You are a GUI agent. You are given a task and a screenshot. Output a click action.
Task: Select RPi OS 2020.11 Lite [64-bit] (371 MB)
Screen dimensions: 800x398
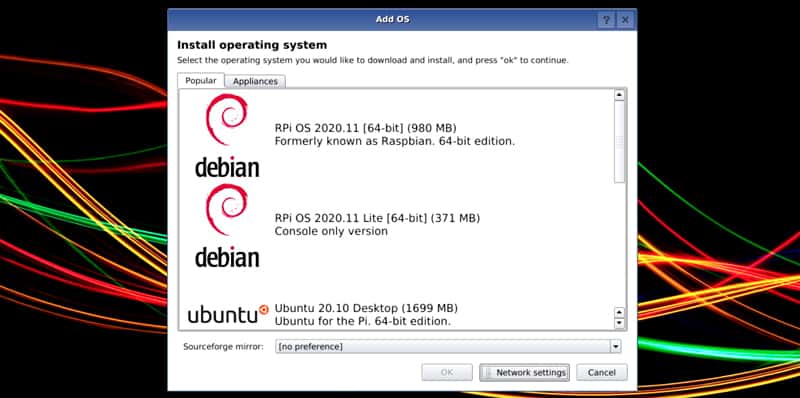377,218
